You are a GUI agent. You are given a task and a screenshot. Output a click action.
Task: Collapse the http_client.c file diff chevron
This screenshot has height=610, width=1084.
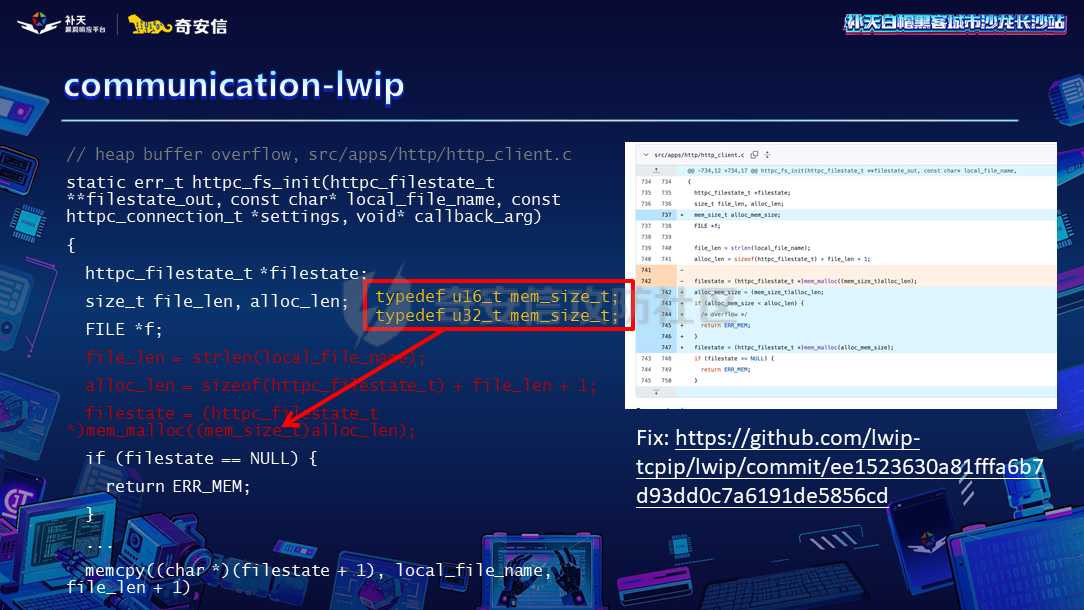tap(644, 155)
